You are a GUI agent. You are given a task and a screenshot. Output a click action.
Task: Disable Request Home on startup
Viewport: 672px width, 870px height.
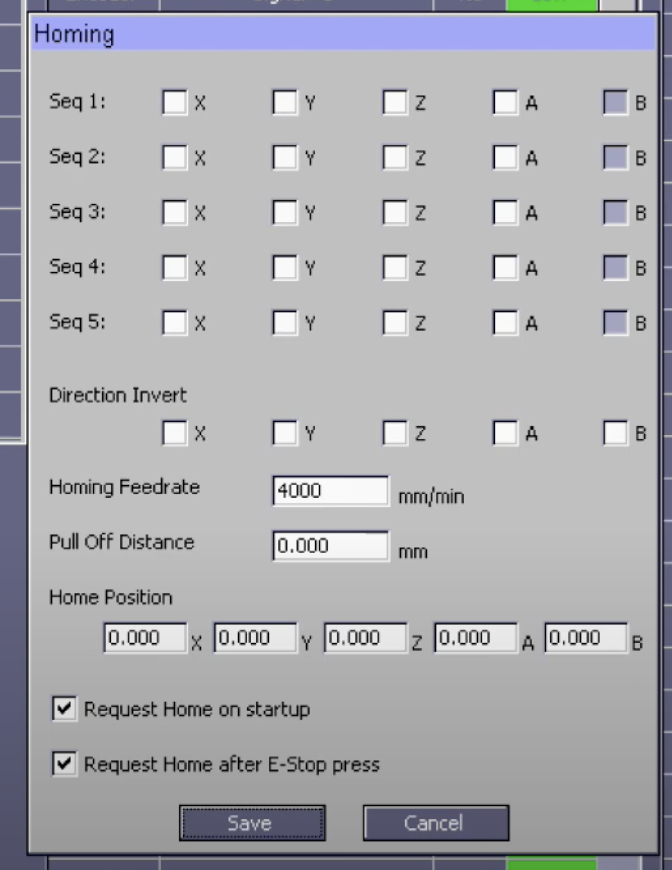(x=64, y=709)
